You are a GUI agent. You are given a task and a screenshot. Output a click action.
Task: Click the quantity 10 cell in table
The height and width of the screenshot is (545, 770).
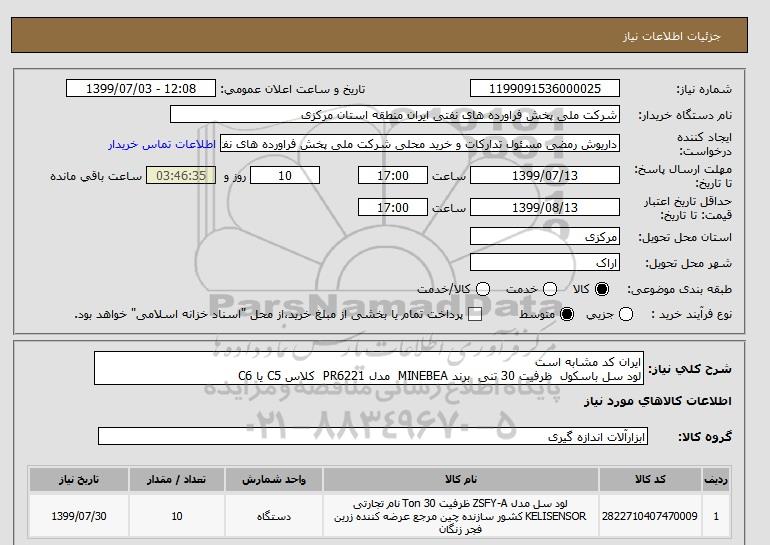pyautogui.click(x=177, y=516)
